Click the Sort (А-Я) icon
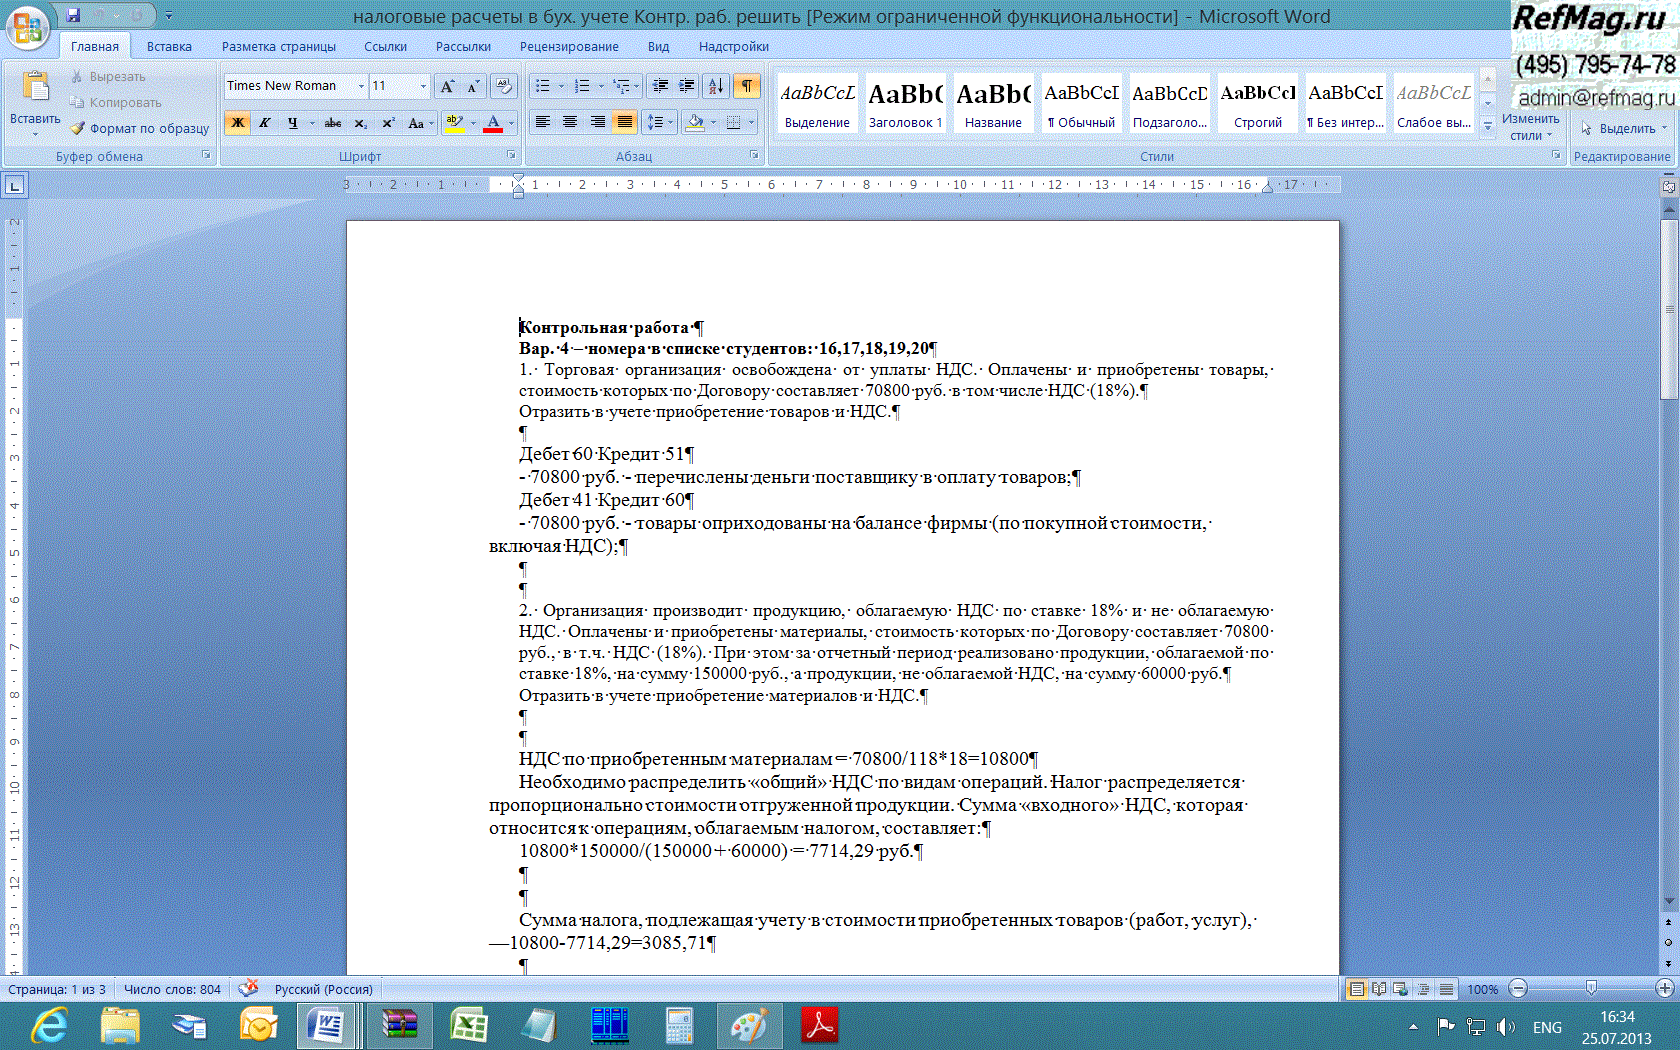 [x=716, y=86]
